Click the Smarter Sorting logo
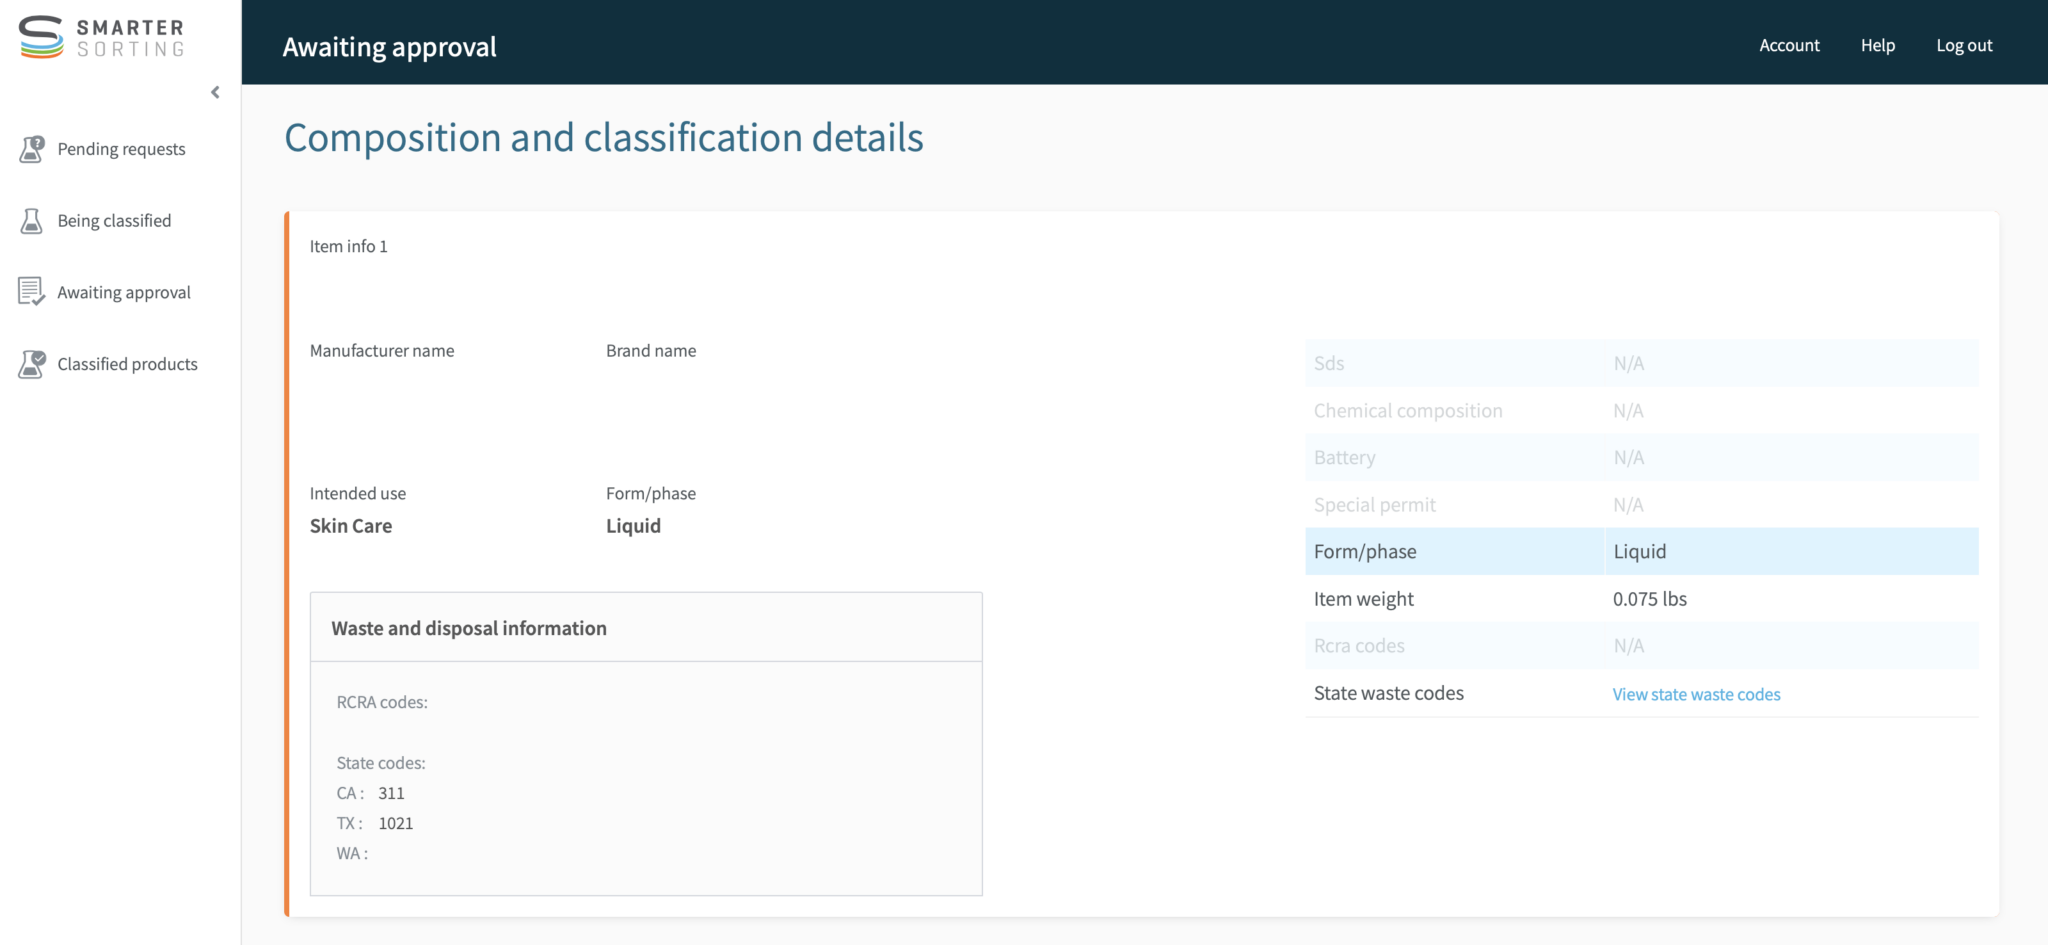The height and width of the screenshot is (945, 2048). tap(101, 38)
